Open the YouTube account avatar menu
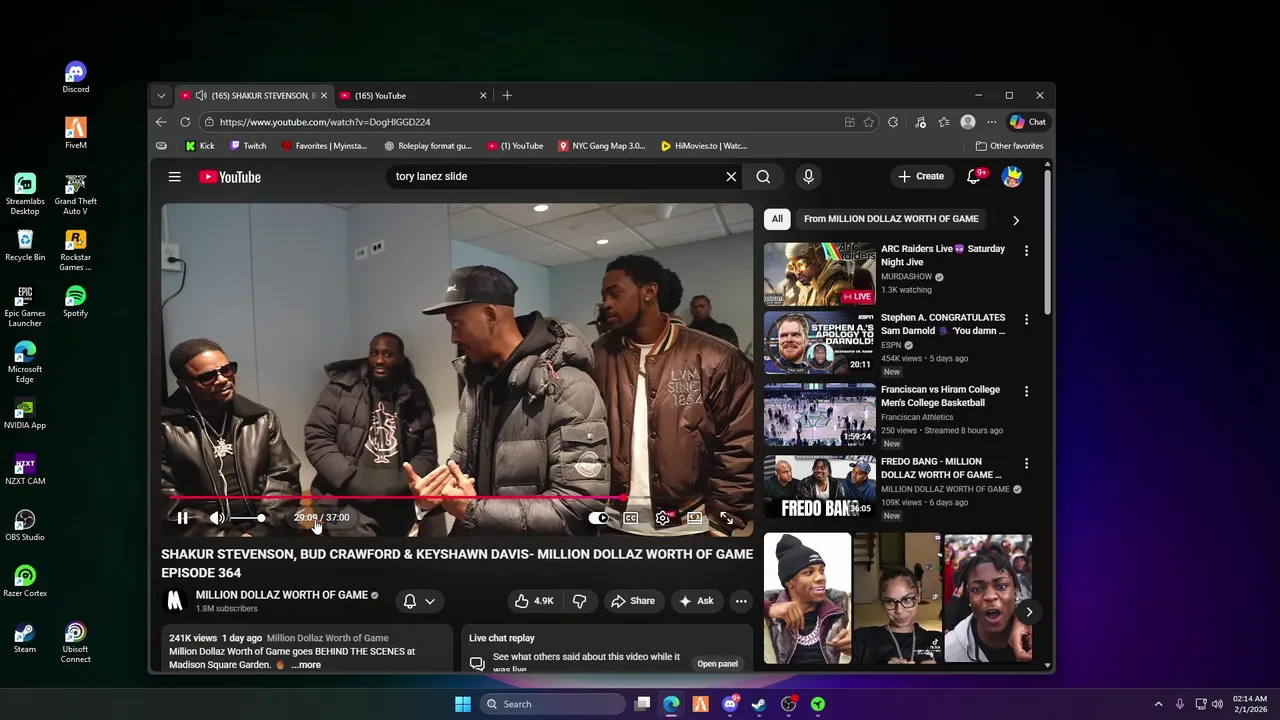The height and width of the screenshot is (720, 1280). tap(1012, 177)
